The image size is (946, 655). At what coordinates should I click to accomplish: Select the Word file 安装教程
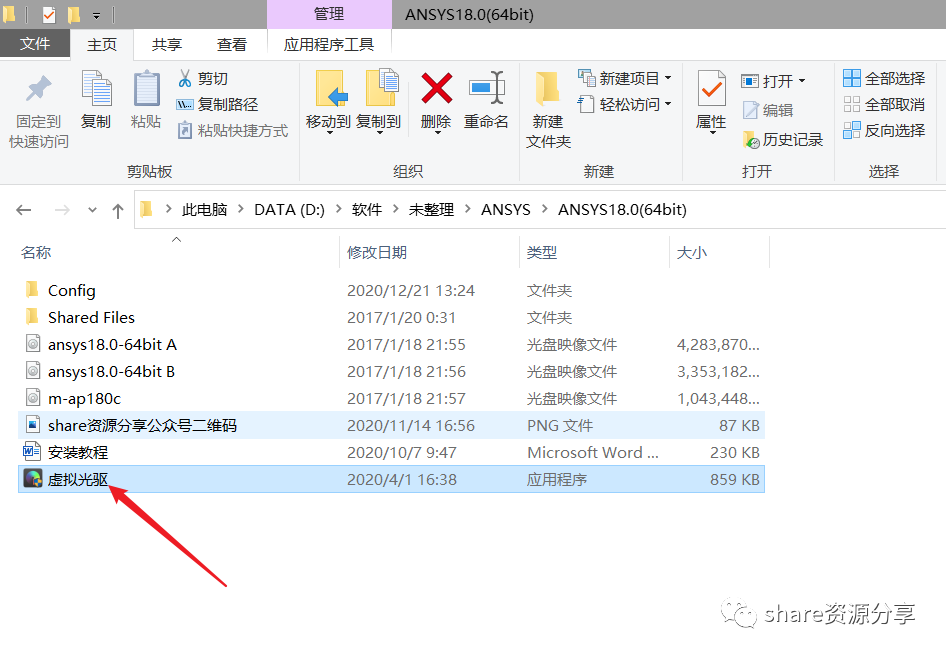392,452
